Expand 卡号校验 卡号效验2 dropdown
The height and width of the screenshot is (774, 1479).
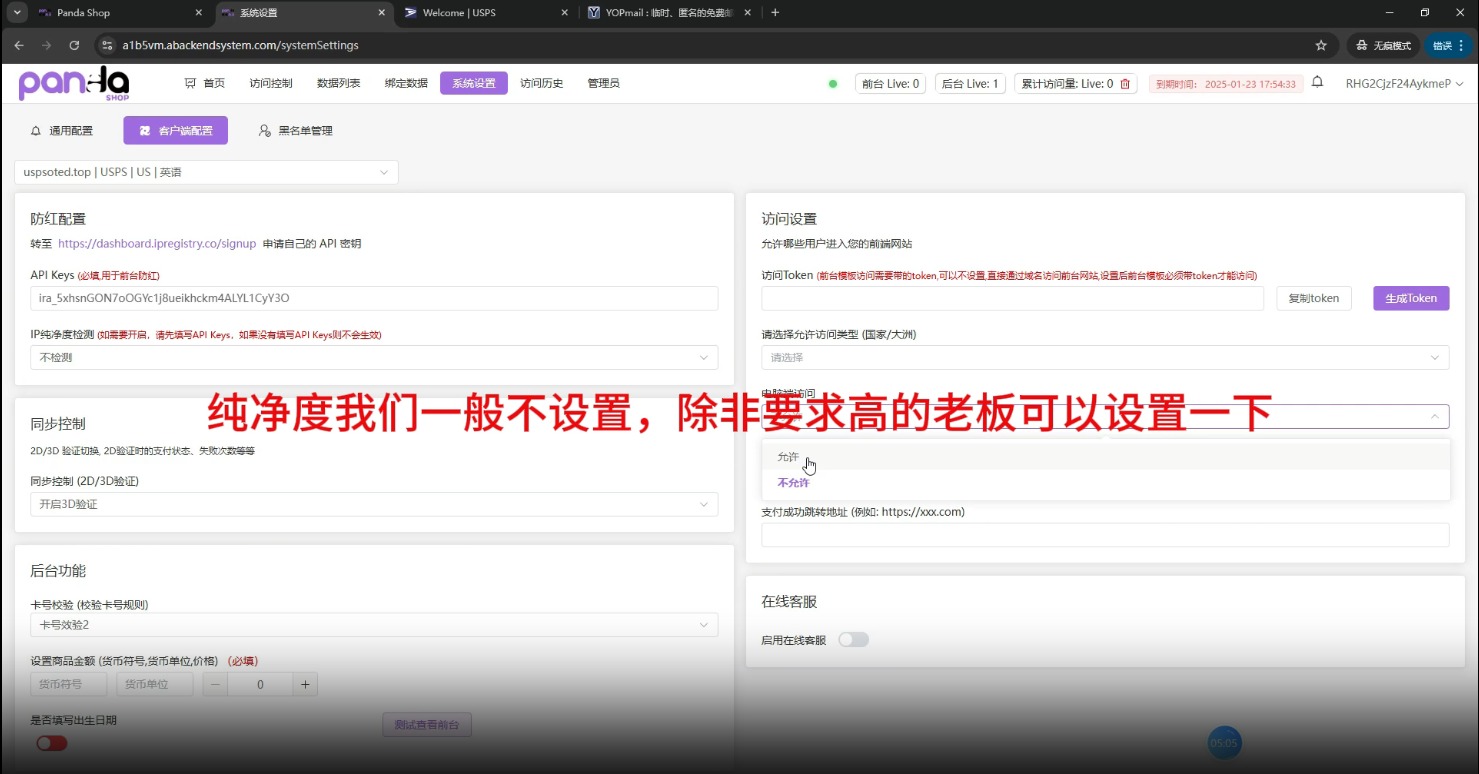coord(374,625)
